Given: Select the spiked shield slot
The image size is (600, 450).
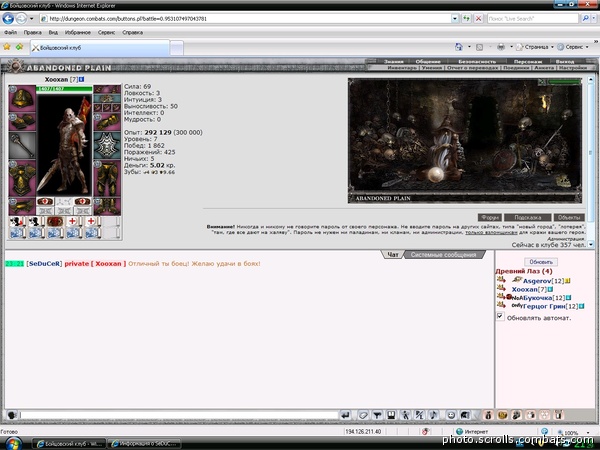Looking at the screenshot, I should (107, 145).
